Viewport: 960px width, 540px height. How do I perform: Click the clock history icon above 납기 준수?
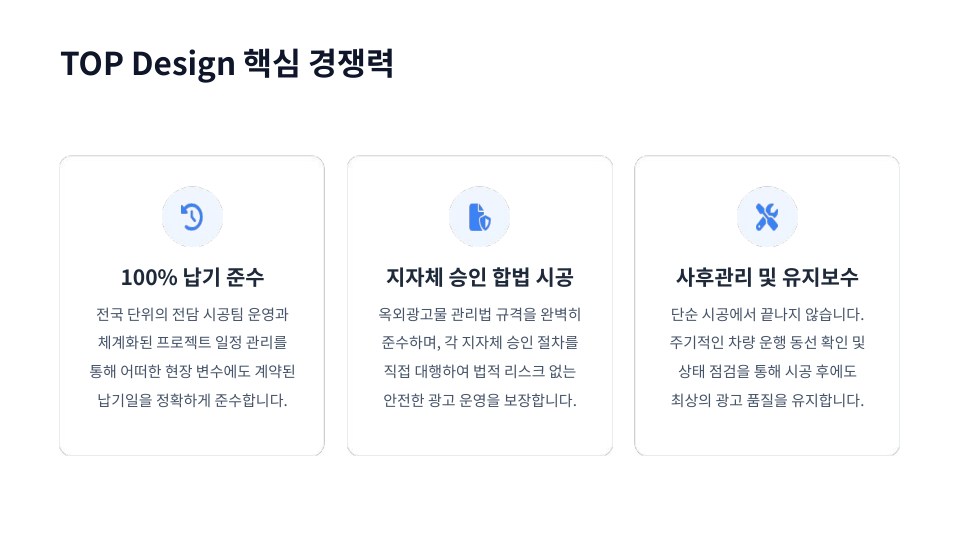[x=192, y=217]
